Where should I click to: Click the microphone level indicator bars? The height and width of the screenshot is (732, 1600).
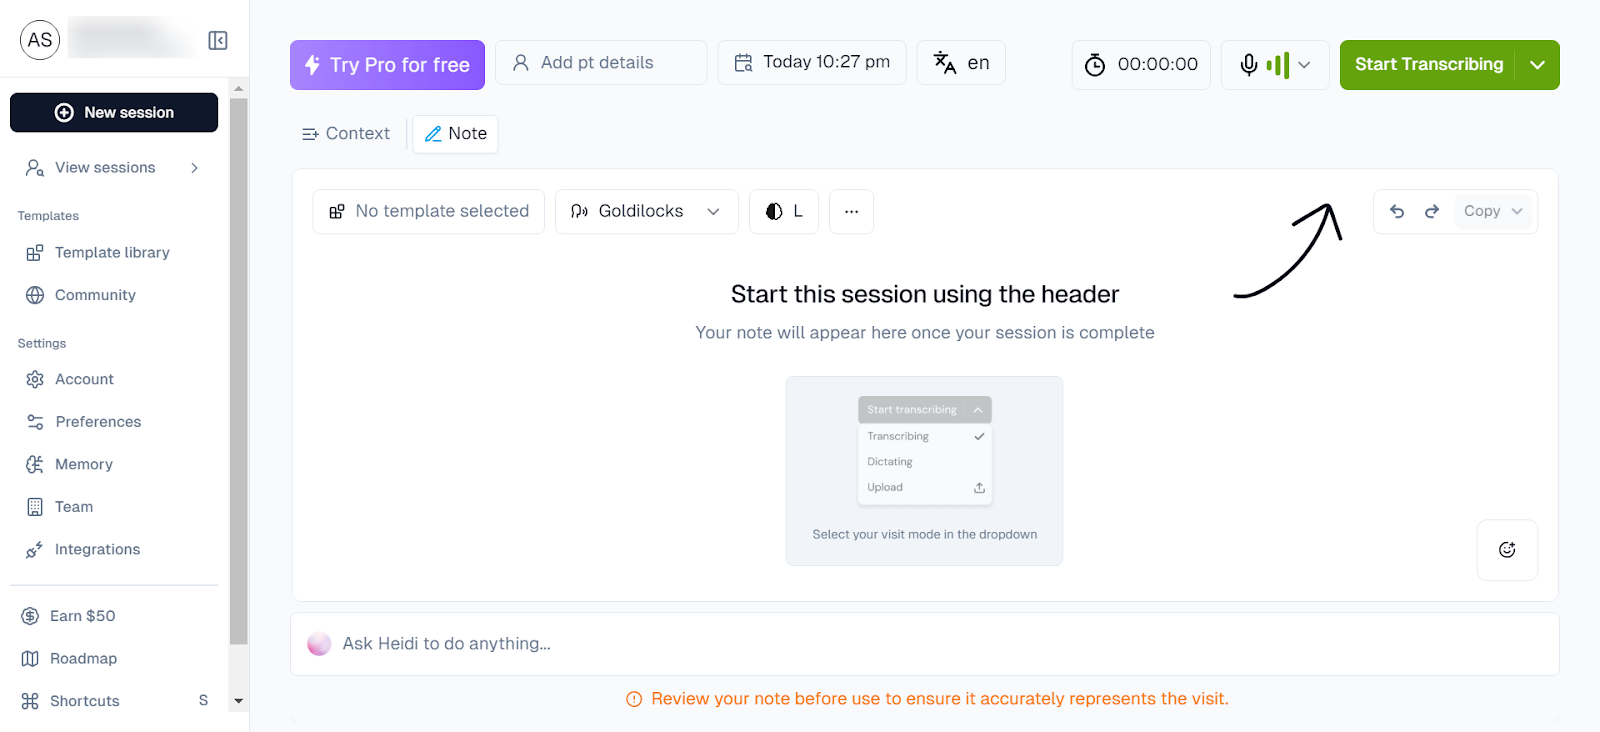point(1278,64)
